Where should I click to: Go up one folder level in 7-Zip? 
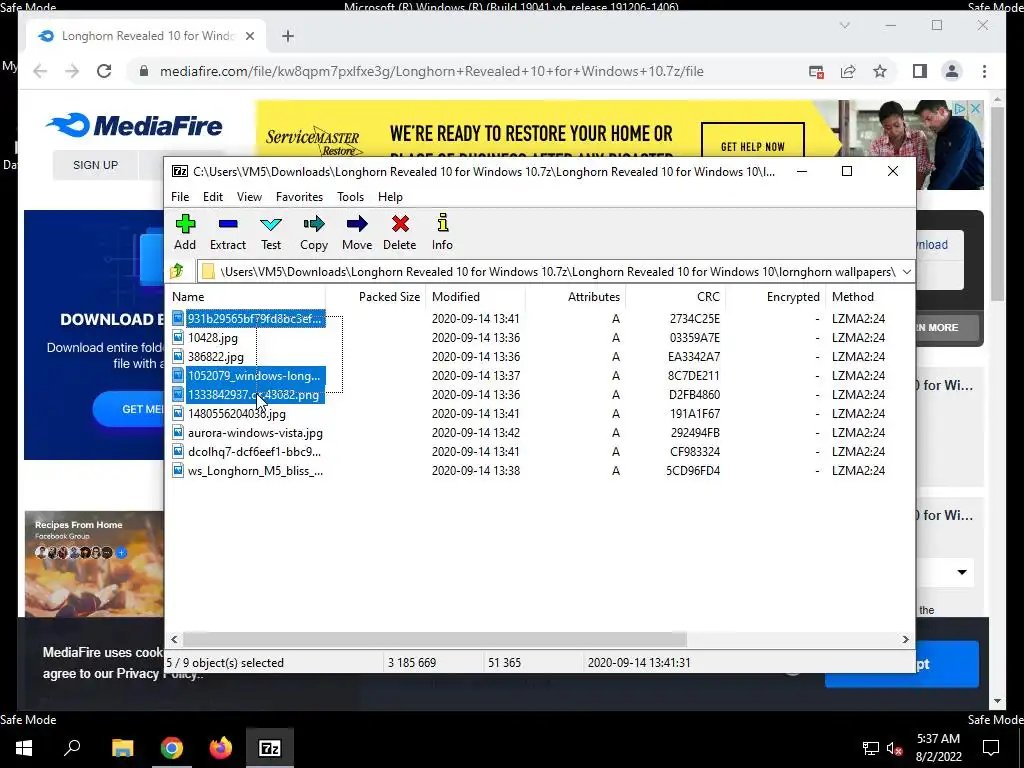point(177,271)
